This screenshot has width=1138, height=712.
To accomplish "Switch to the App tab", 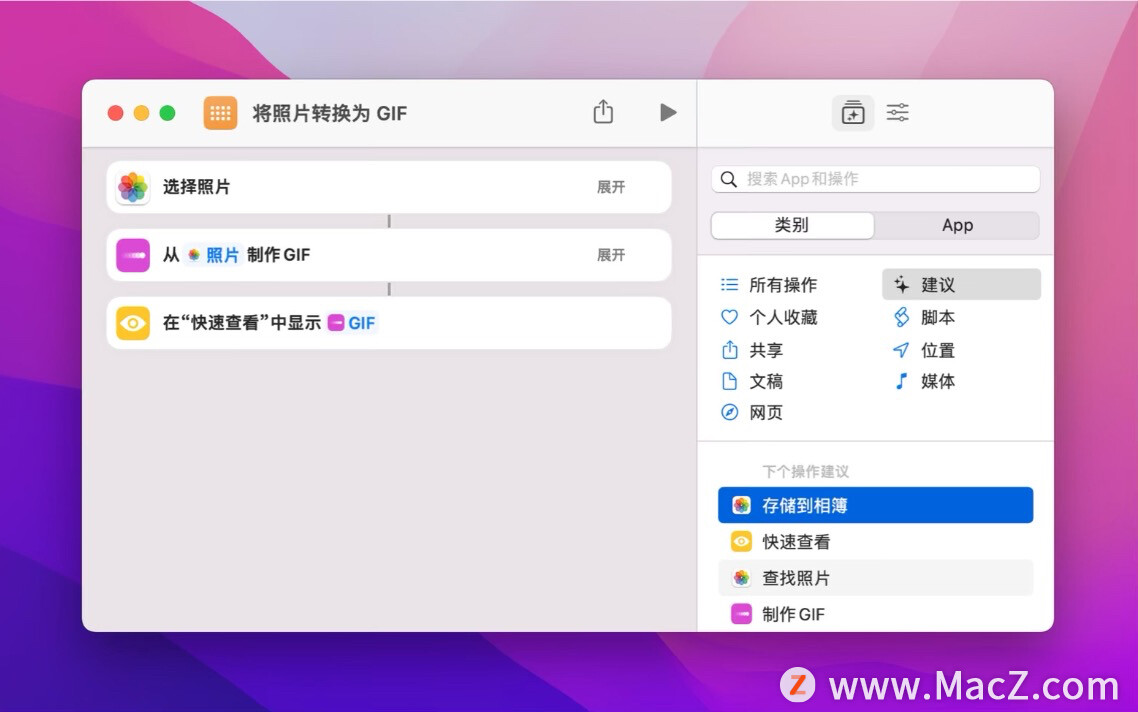I will [957, 225].
